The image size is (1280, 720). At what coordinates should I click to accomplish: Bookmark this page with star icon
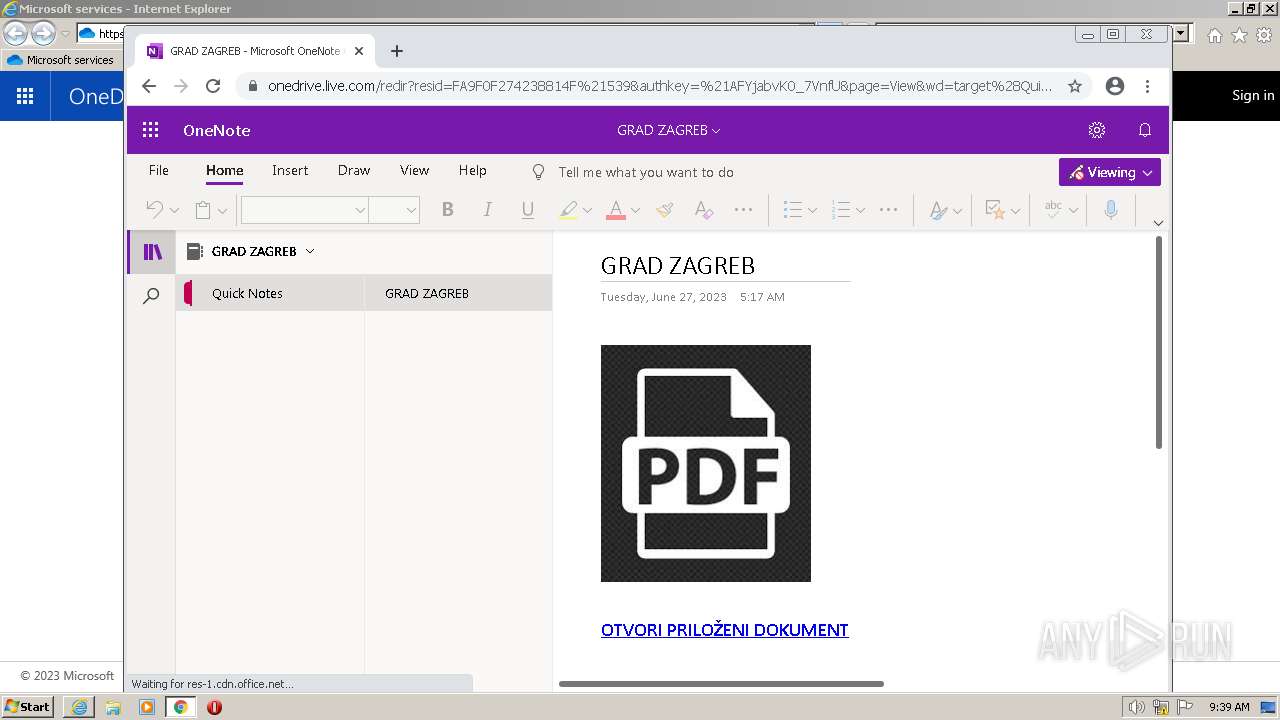click(1075, 86)
